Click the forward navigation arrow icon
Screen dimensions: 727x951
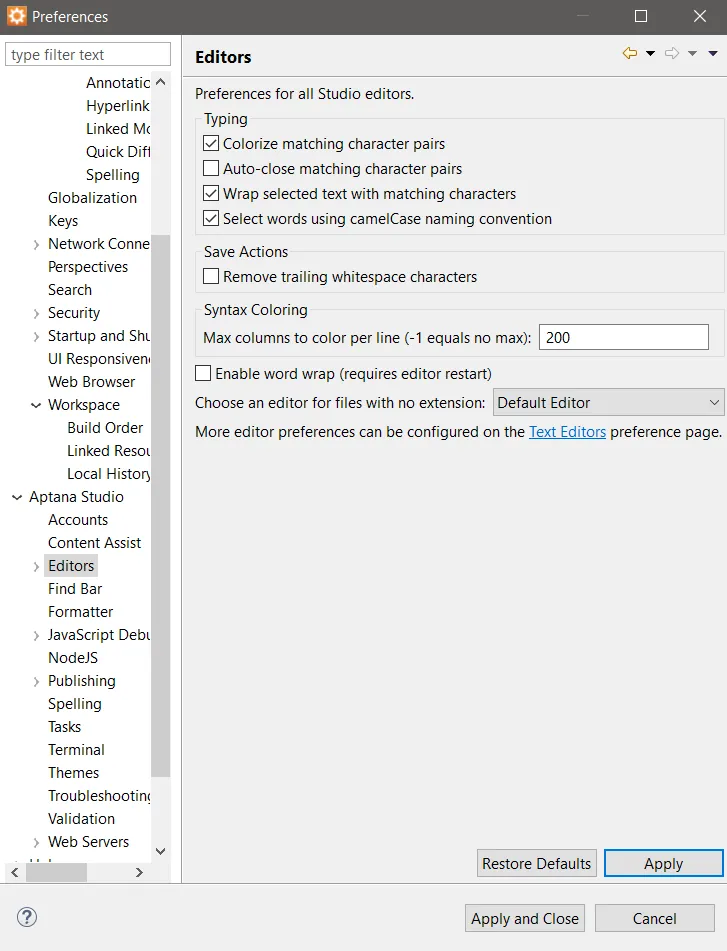point(672,53)
